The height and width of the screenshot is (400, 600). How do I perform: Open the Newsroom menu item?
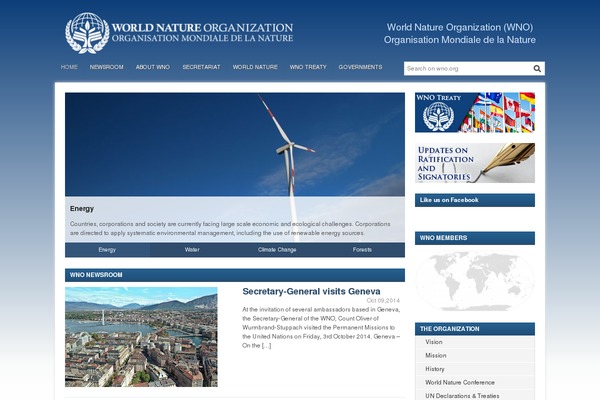106,67
